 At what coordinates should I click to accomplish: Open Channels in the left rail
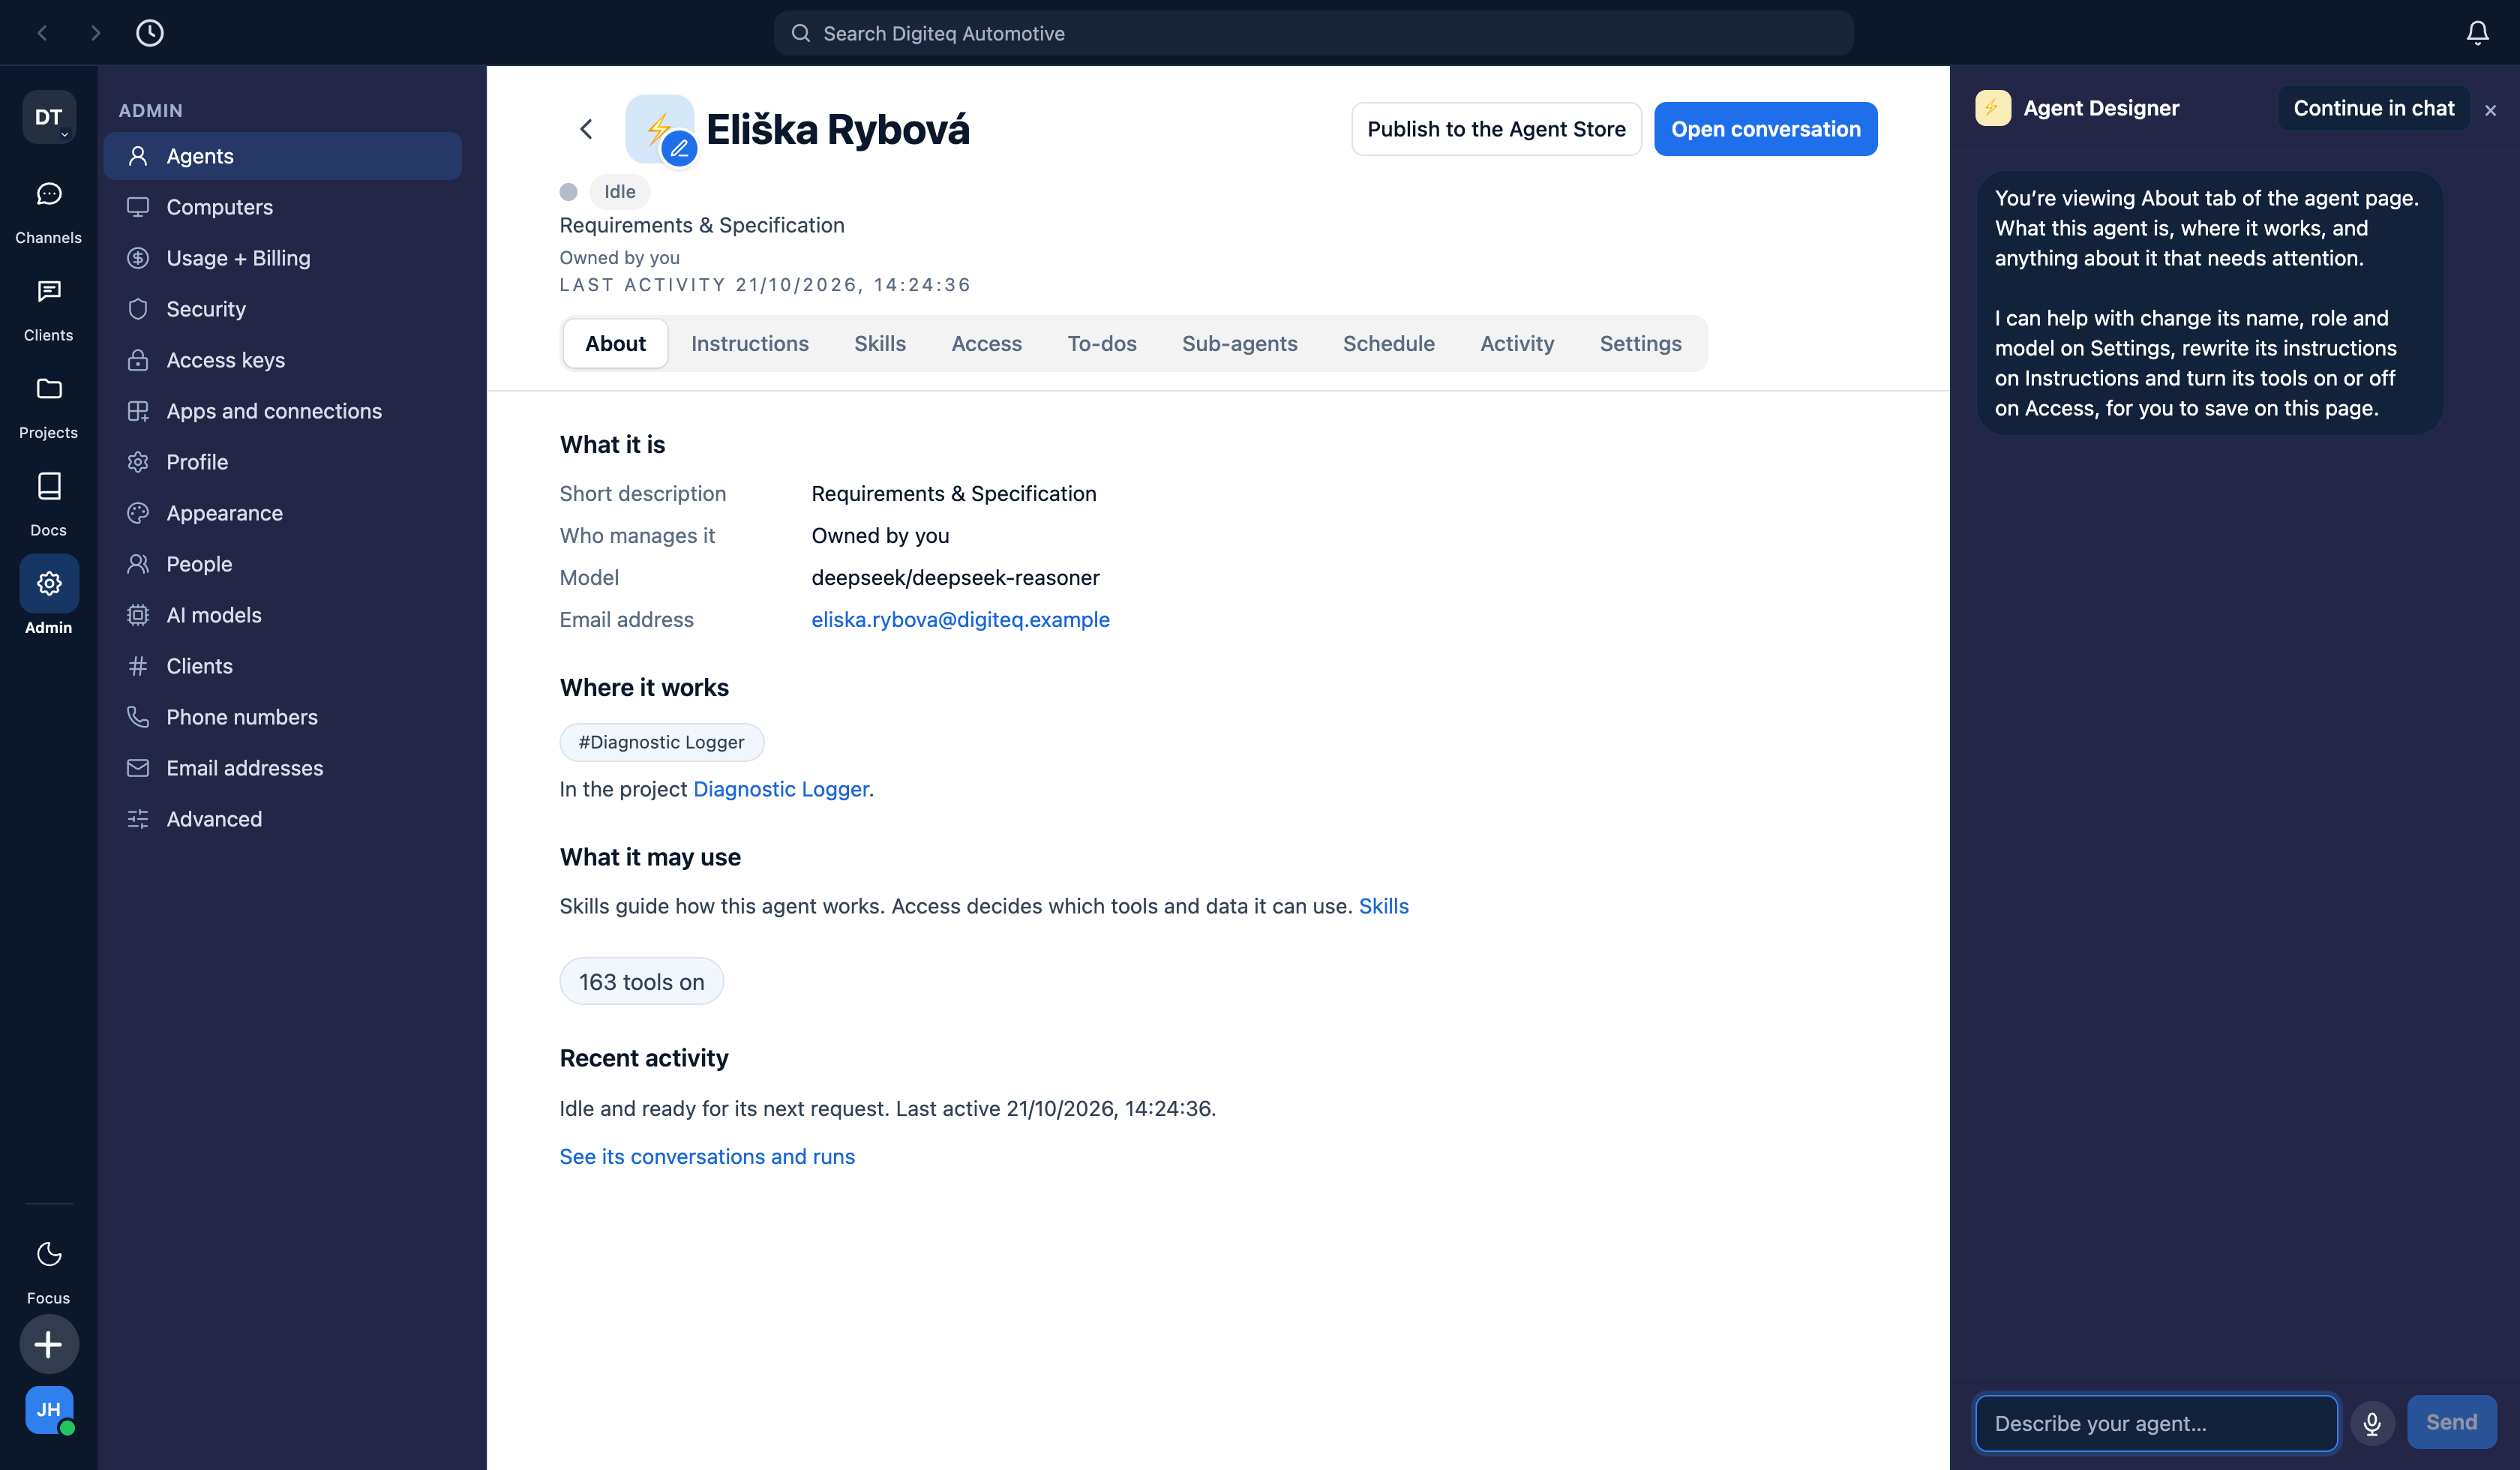pyautogui.click(x=48, y=212)
